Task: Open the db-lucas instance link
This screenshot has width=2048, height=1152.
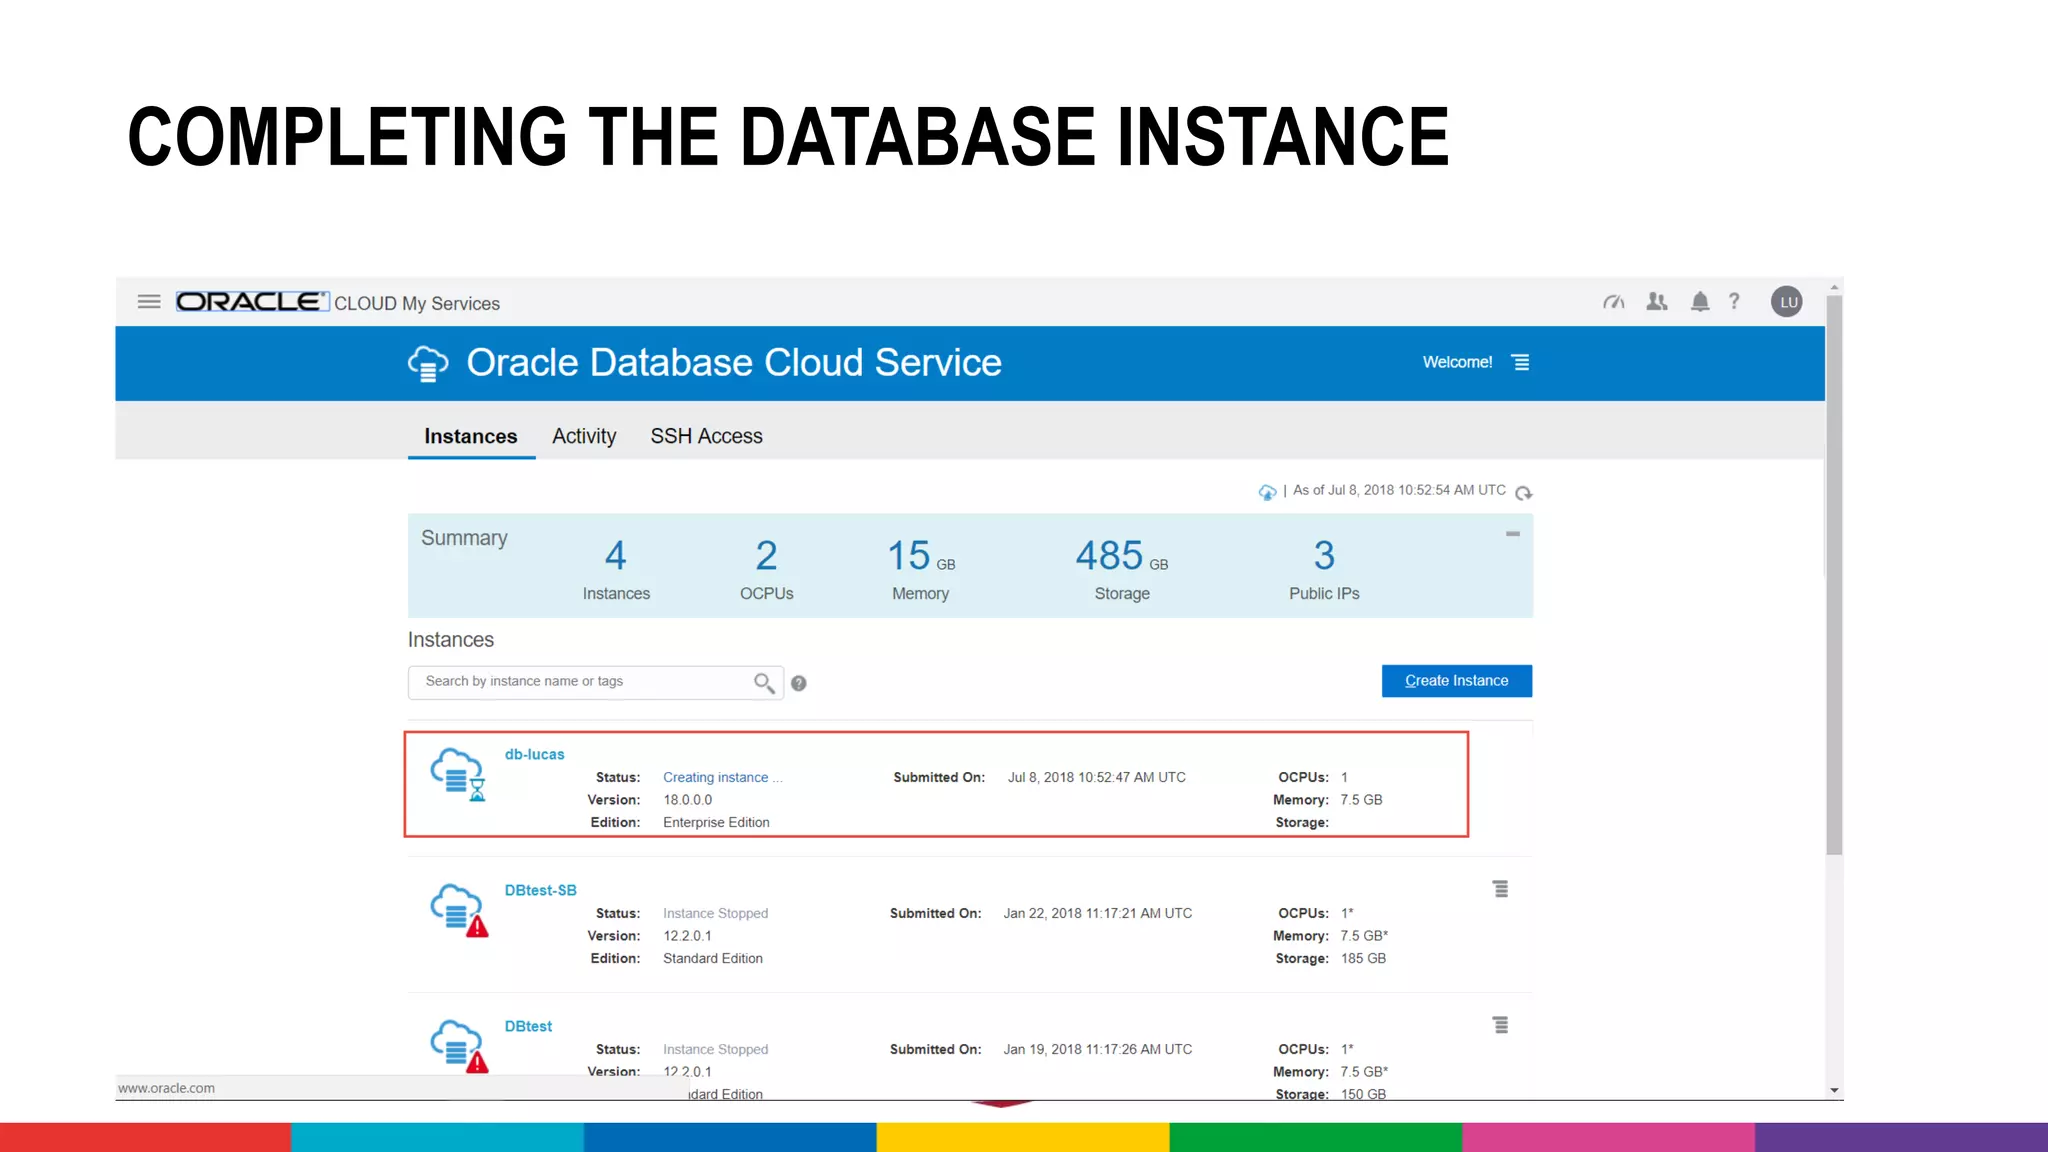Action: (534, 754)
